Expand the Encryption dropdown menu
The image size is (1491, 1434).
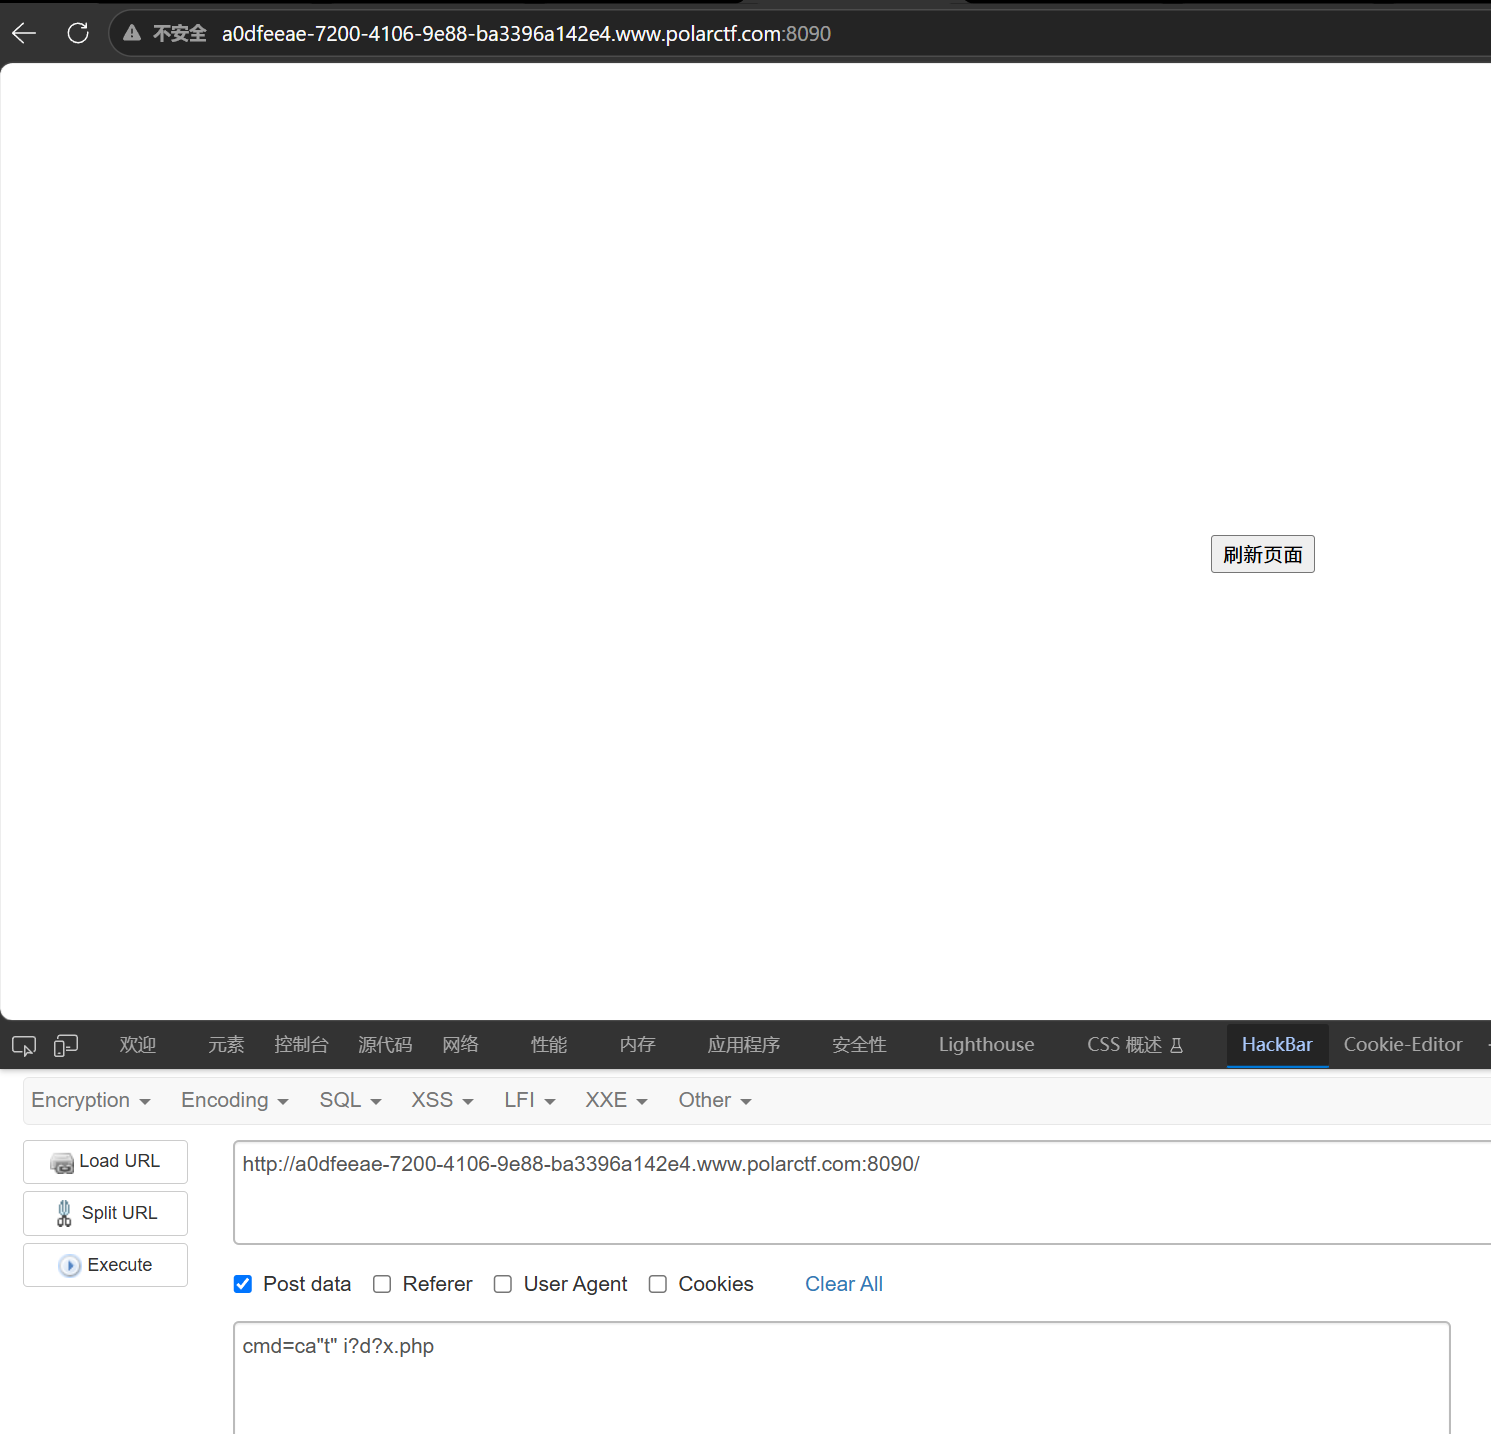coord(91,1100)
